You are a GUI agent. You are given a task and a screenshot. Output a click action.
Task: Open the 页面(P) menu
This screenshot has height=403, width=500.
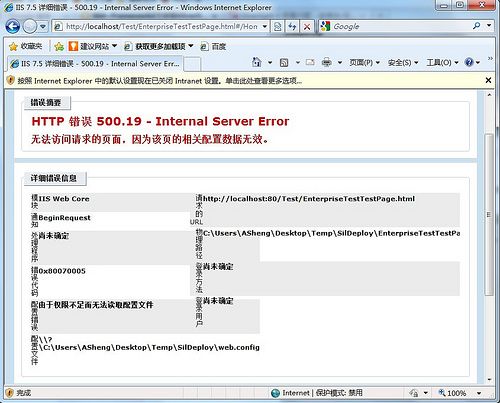coord(364,62)
